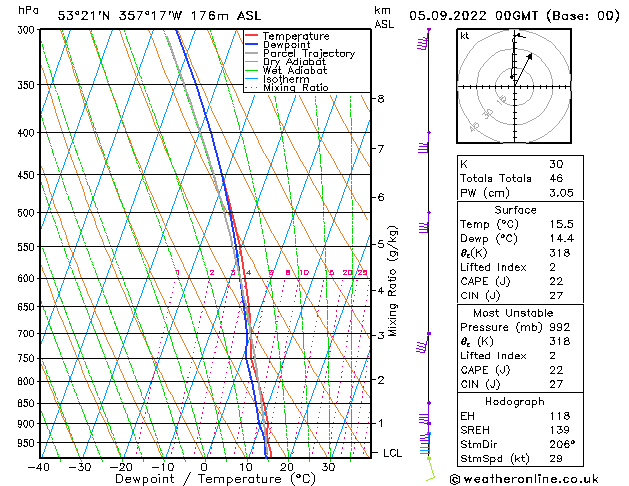This screenshot has width=629, height=486.
Task: Click the Dry Adiabat legend label
Action: coord(294,62)
